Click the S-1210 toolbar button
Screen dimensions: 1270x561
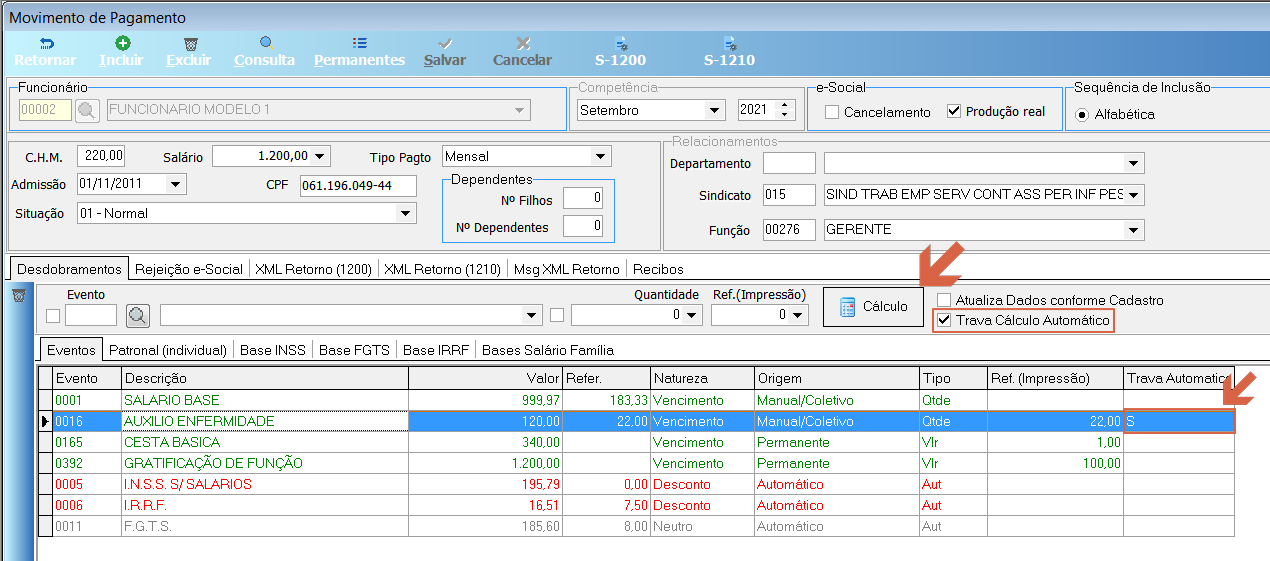coord(729,52)
